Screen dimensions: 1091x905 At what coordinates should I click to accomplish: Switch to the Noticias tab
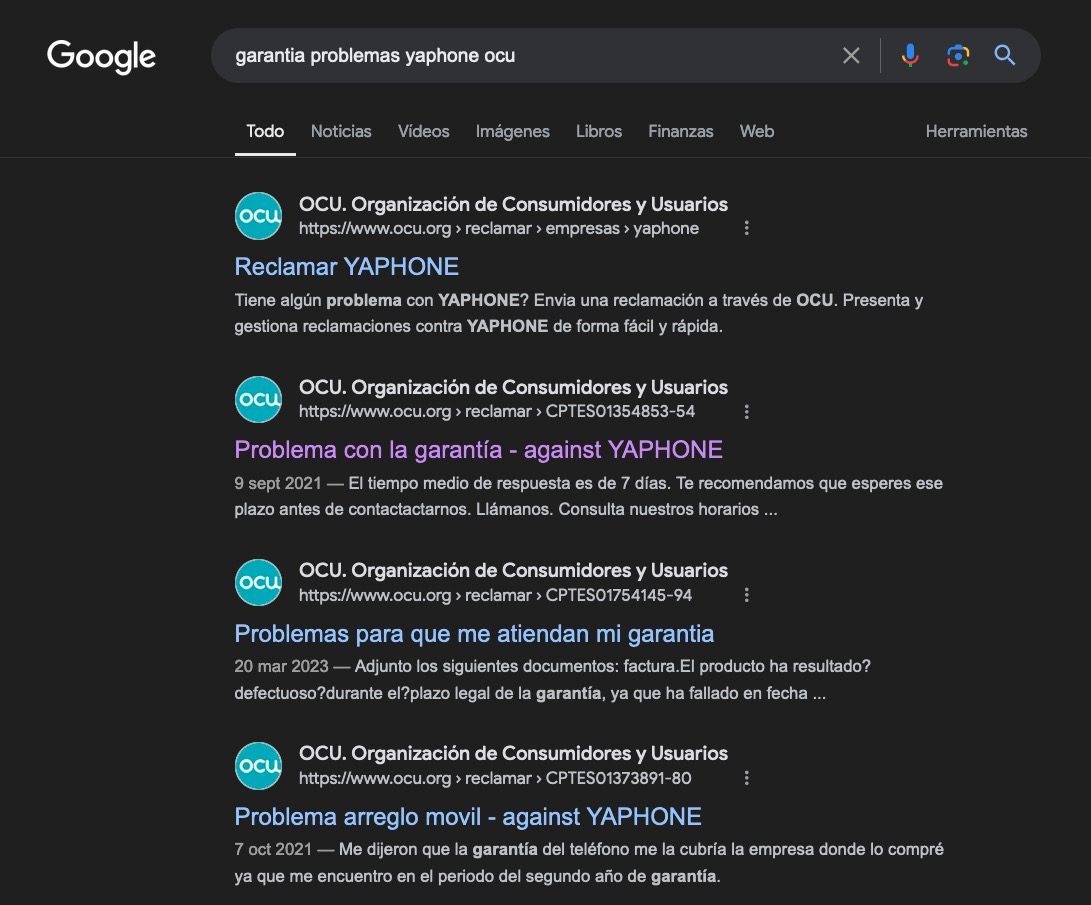[341, 131]
